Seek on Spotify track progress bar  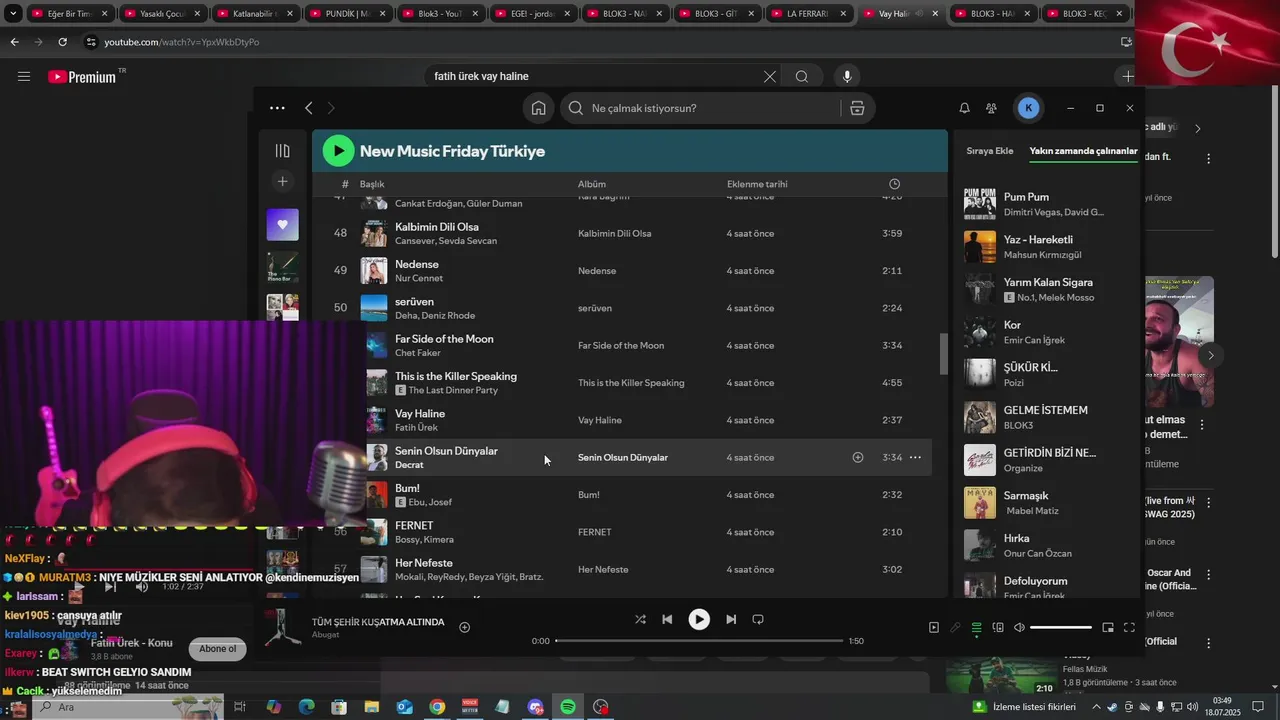[x=699, y=641]
